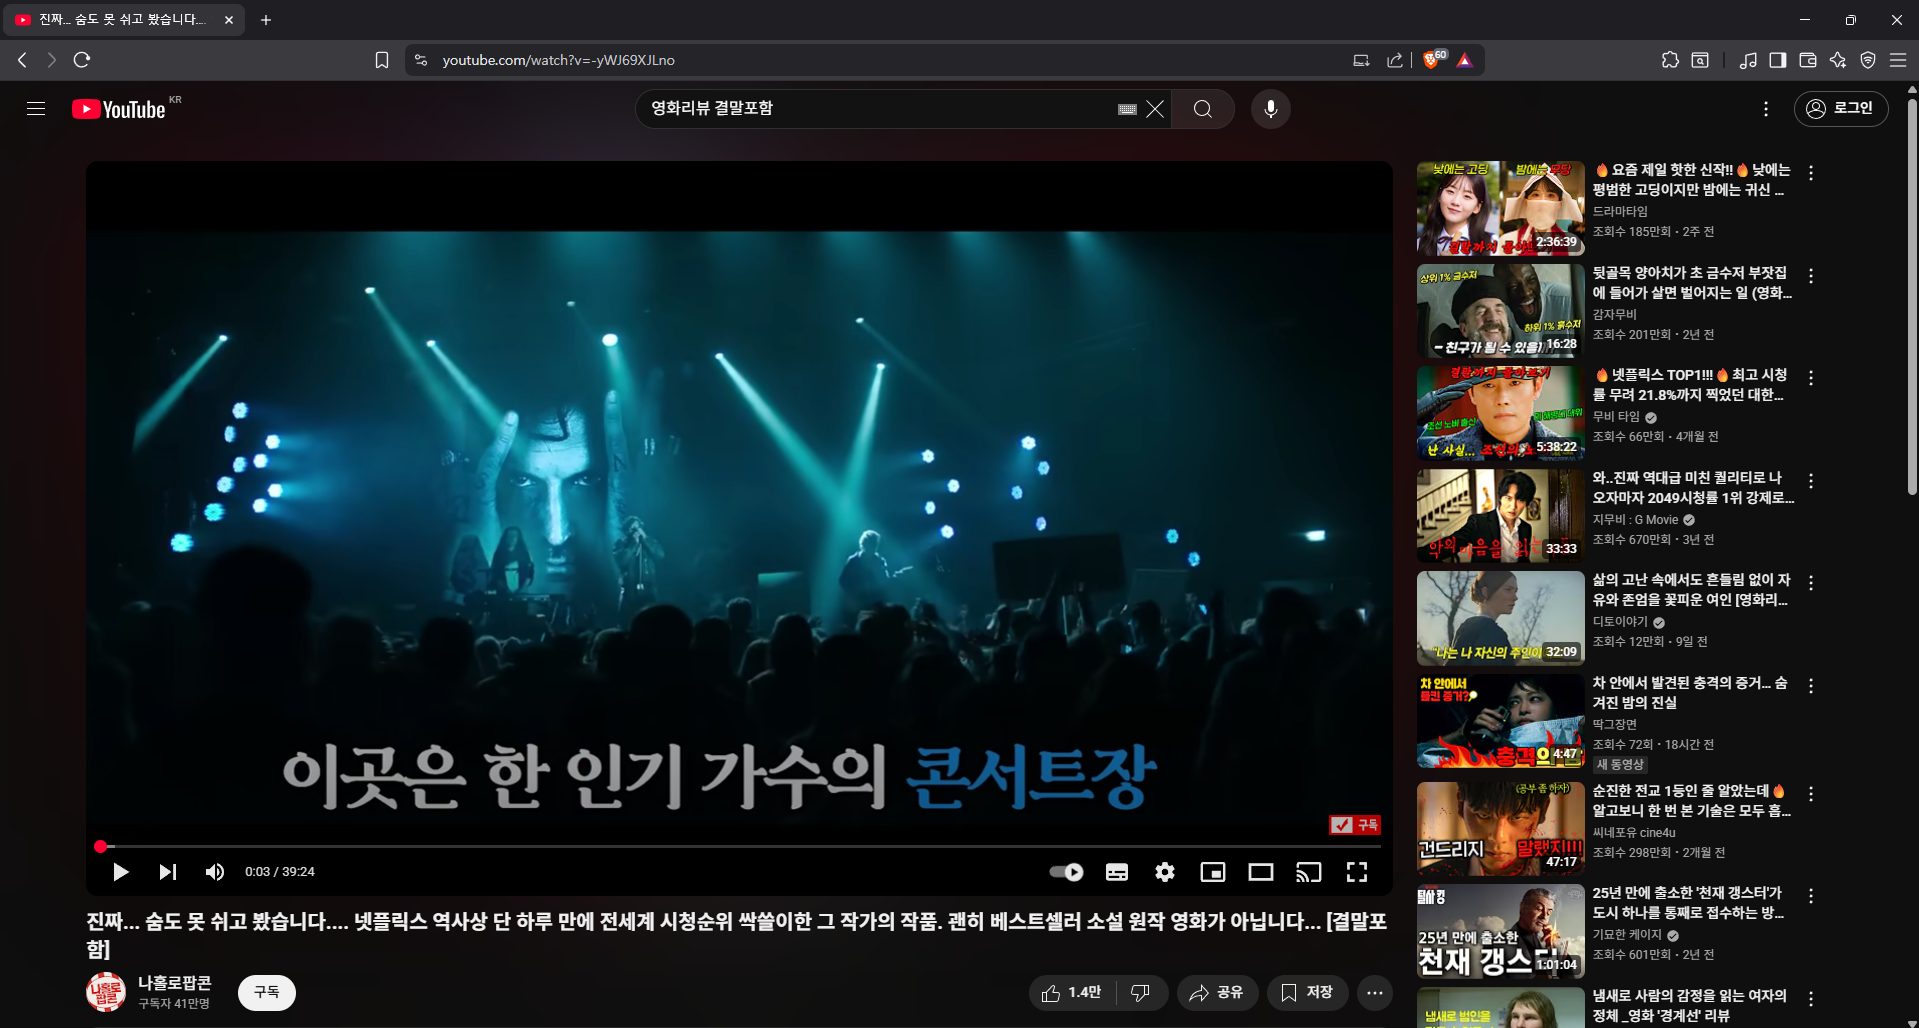Reload the current page
The width and height of the screenshot is (1919, 1028).
click(x=82, y=60)
